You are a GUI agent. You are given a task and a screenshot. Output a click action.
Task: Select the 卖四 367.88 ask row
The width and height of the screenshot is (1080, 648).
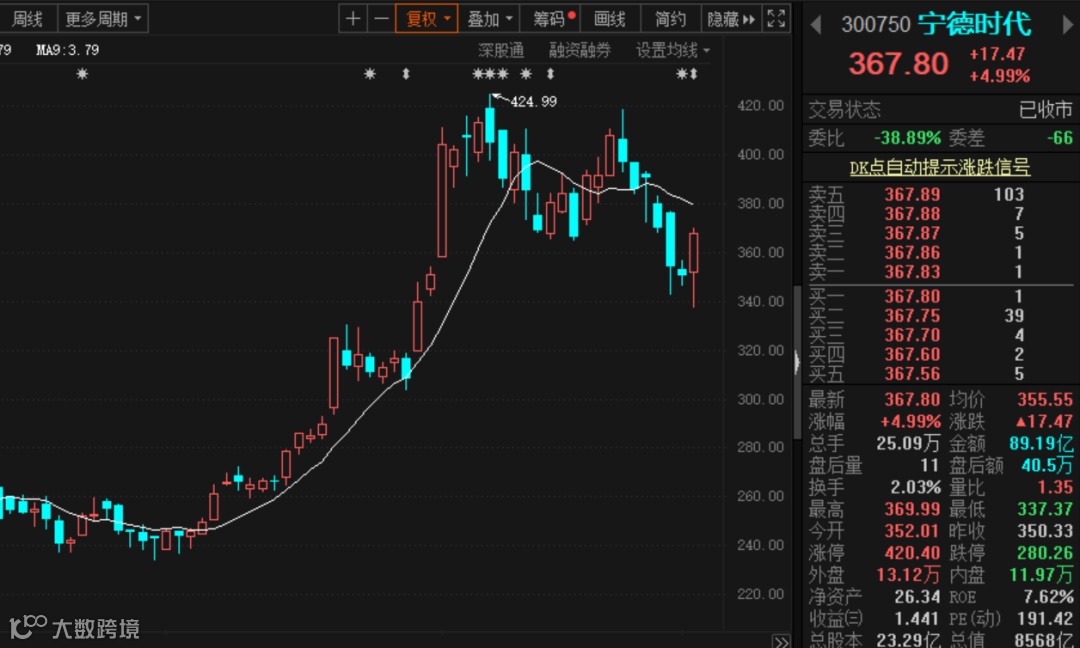coord(940,214)
